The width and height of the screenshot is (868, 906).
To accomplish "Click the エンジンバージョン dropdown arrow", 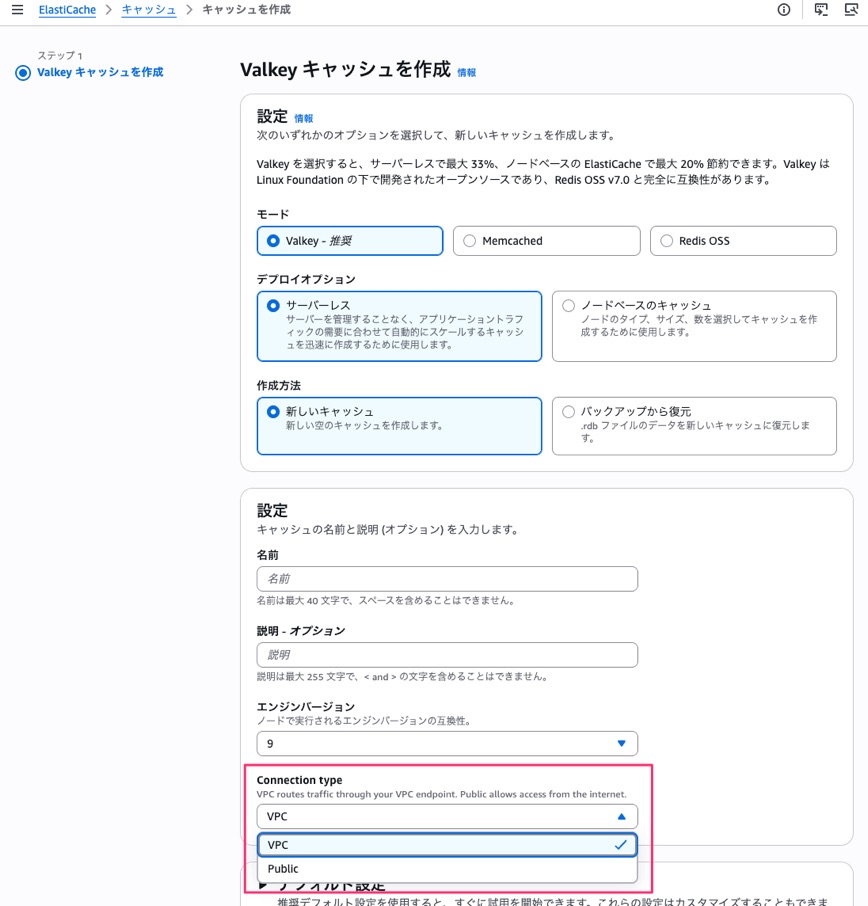I will (621, 744).
